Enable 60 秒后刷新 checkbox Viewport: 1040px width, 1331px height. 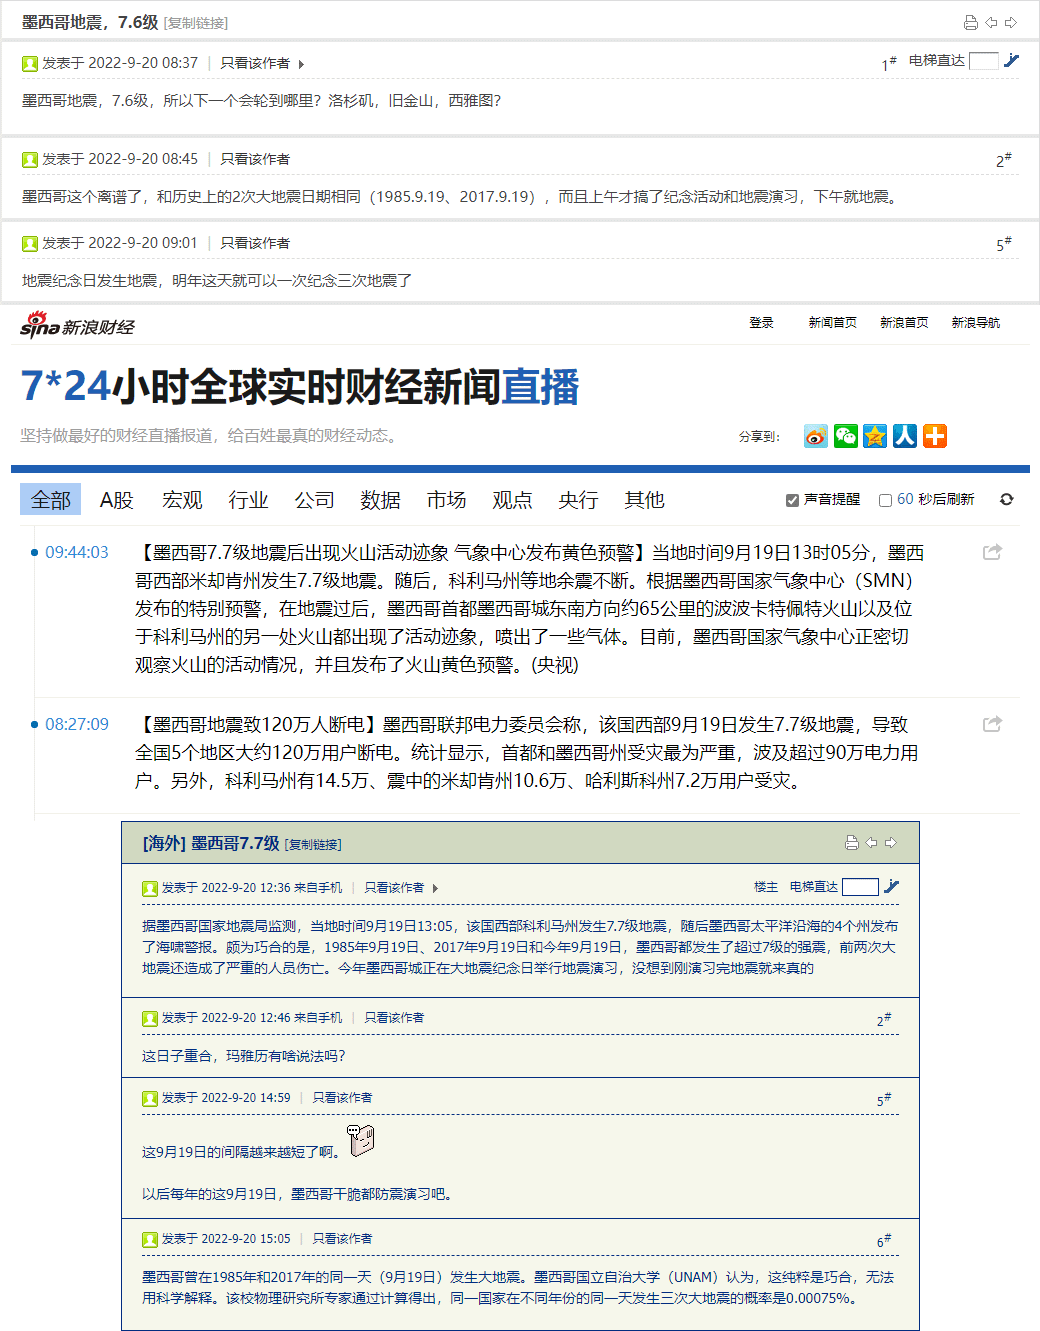[885, 500]
